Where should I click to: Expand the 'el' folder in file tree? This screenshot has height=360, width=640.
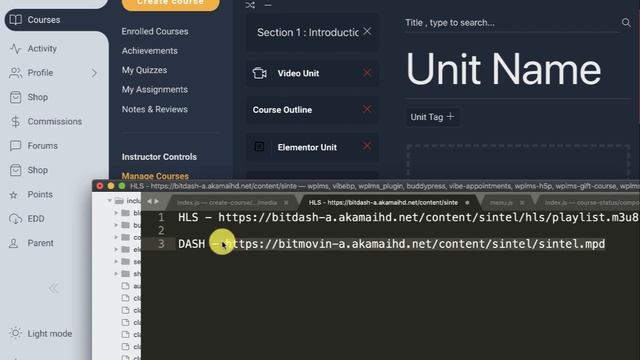pos(116,249)
